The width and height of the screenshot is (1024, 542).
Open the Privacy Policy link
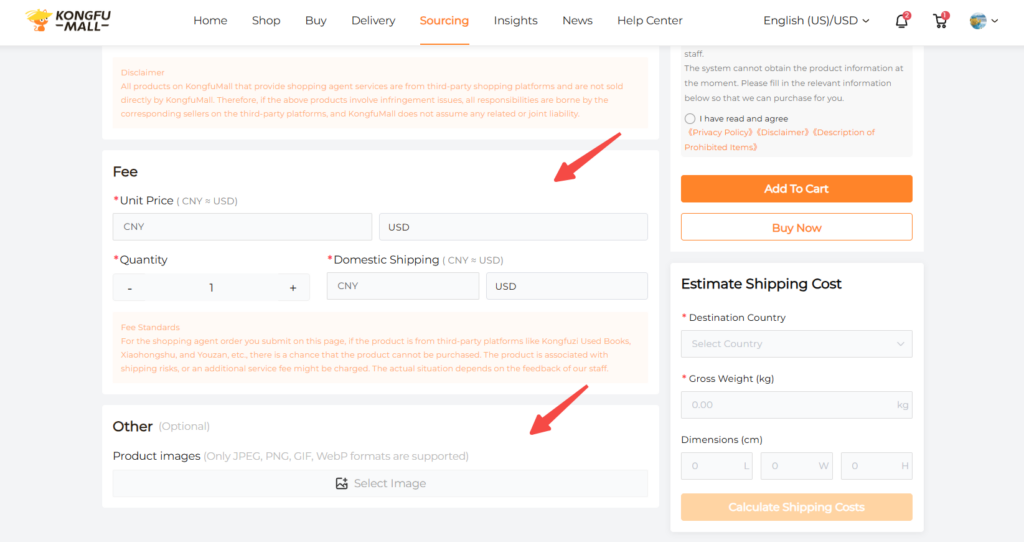719,132
